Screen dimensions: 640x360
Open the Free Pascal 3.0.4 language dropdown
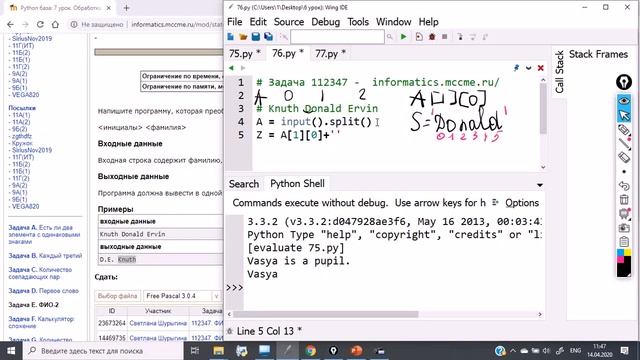point(182,296)
